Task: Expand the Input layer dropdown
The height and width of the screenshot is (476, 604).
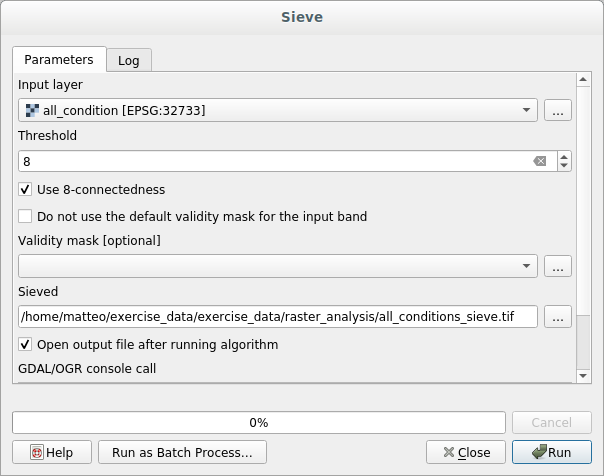Action: click(x=526, y=111)
